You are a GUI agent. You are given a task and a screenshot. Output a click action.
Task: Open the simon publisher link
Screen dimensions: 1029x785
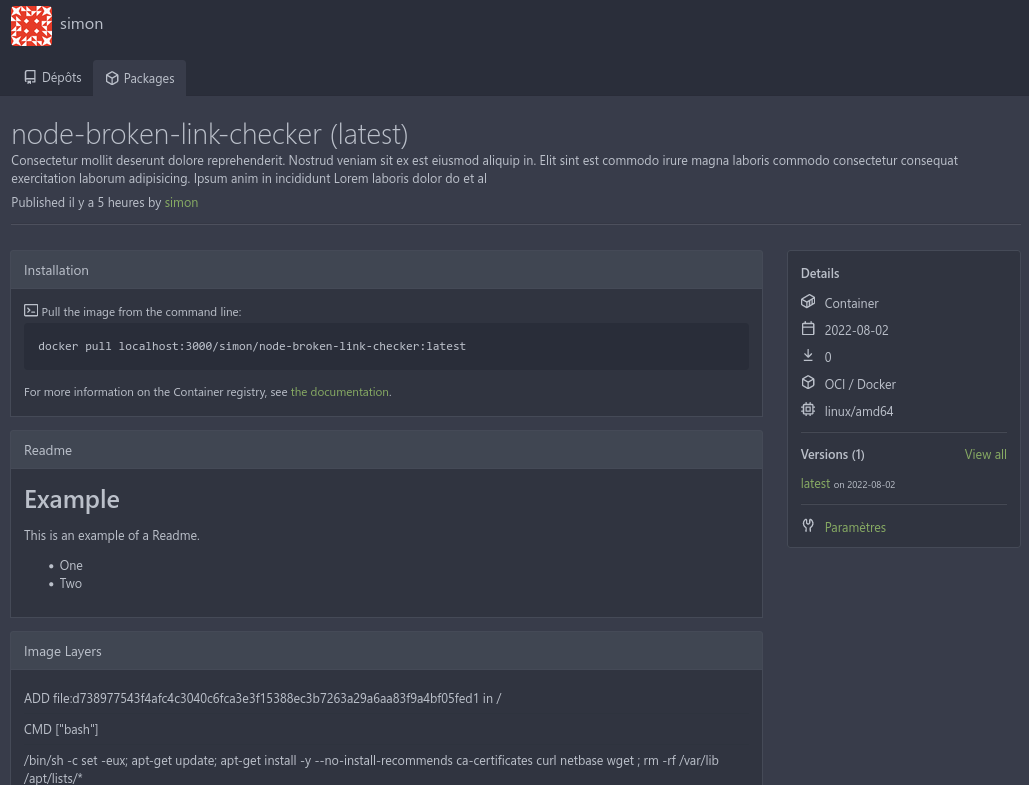(181, 202)
